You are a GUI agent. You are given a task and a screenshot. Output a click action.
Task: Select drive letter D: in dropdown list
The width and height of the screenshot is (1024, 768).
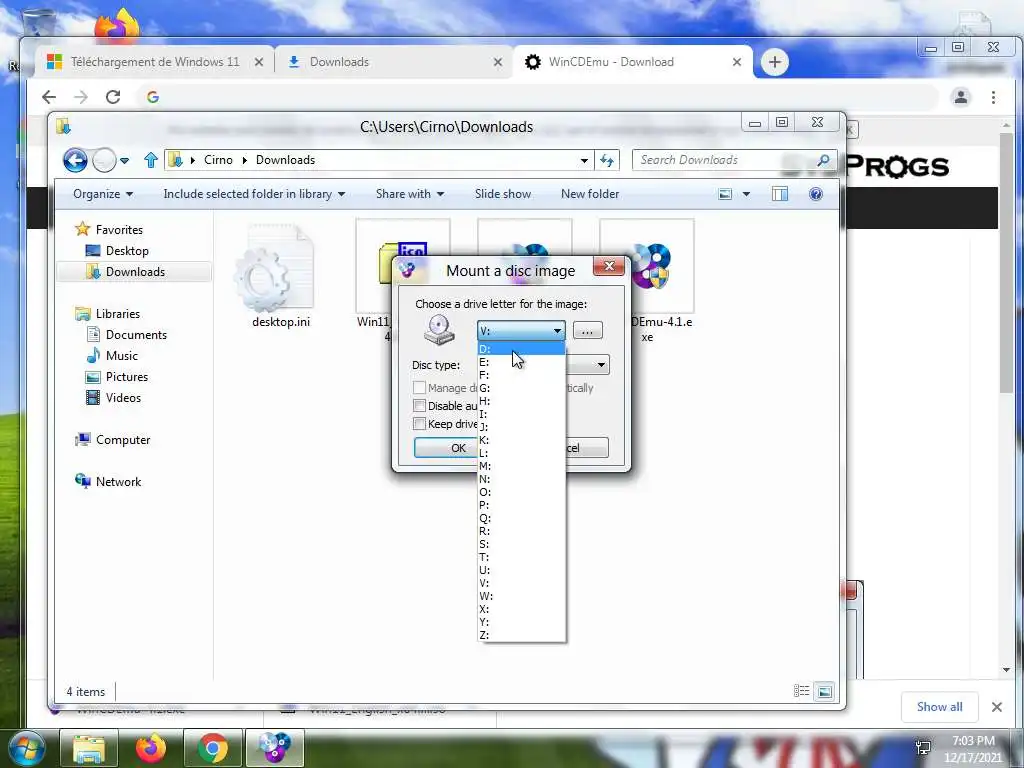point(521,349)
